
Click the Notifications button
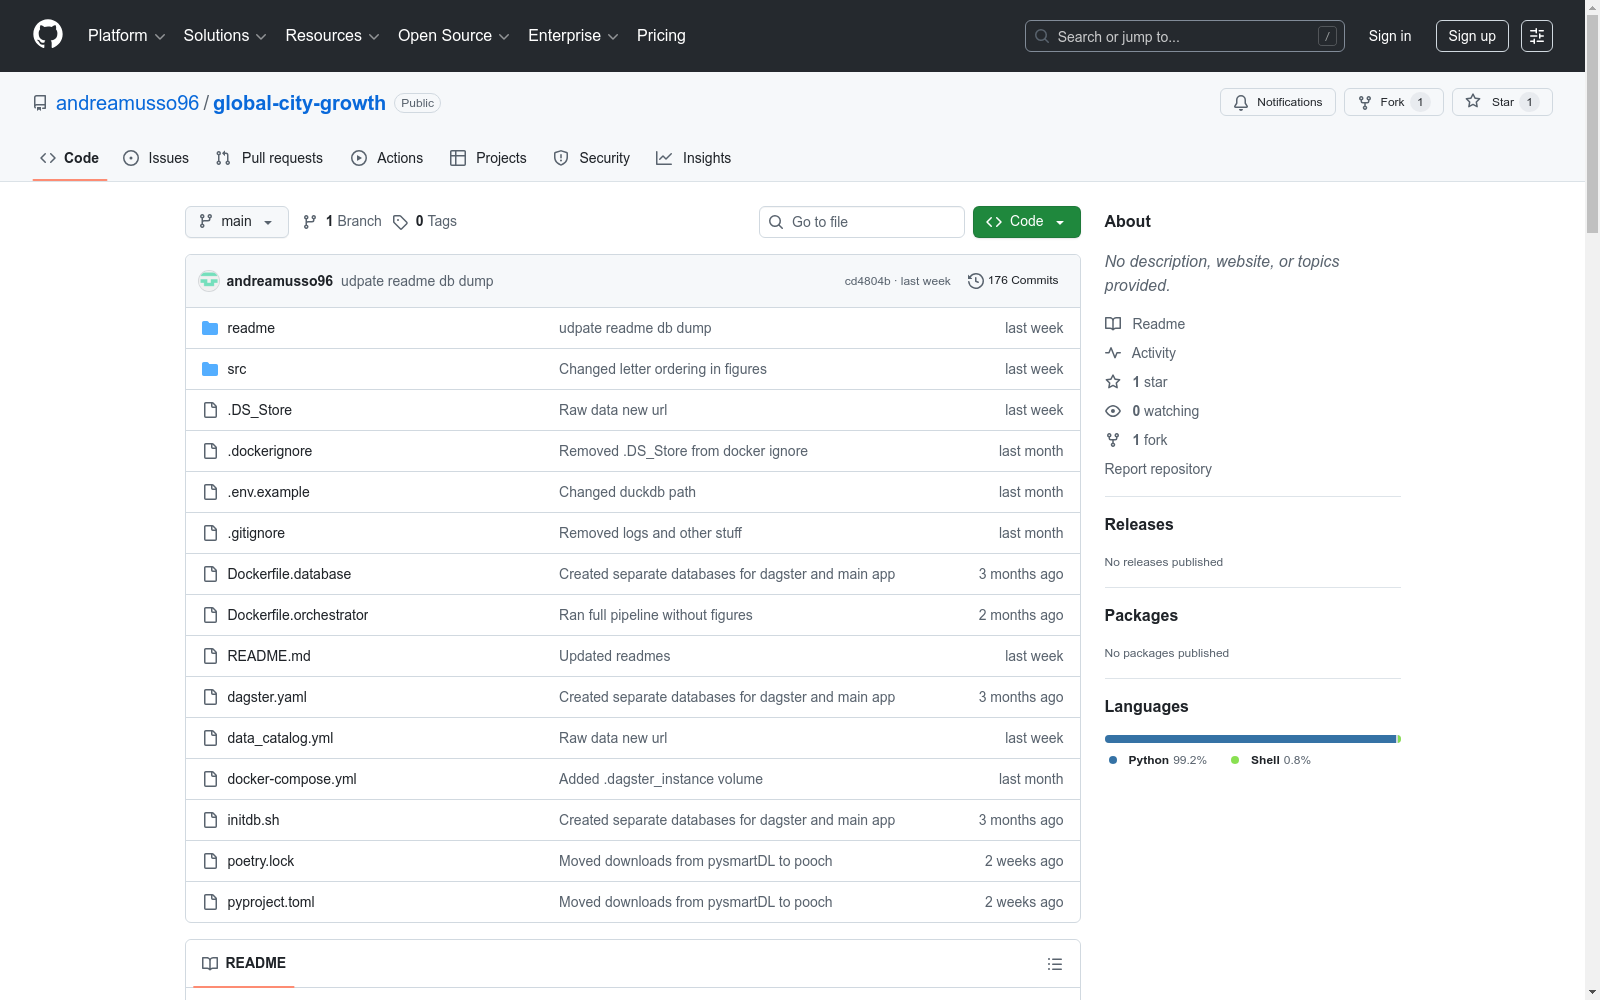(1278, 102)
